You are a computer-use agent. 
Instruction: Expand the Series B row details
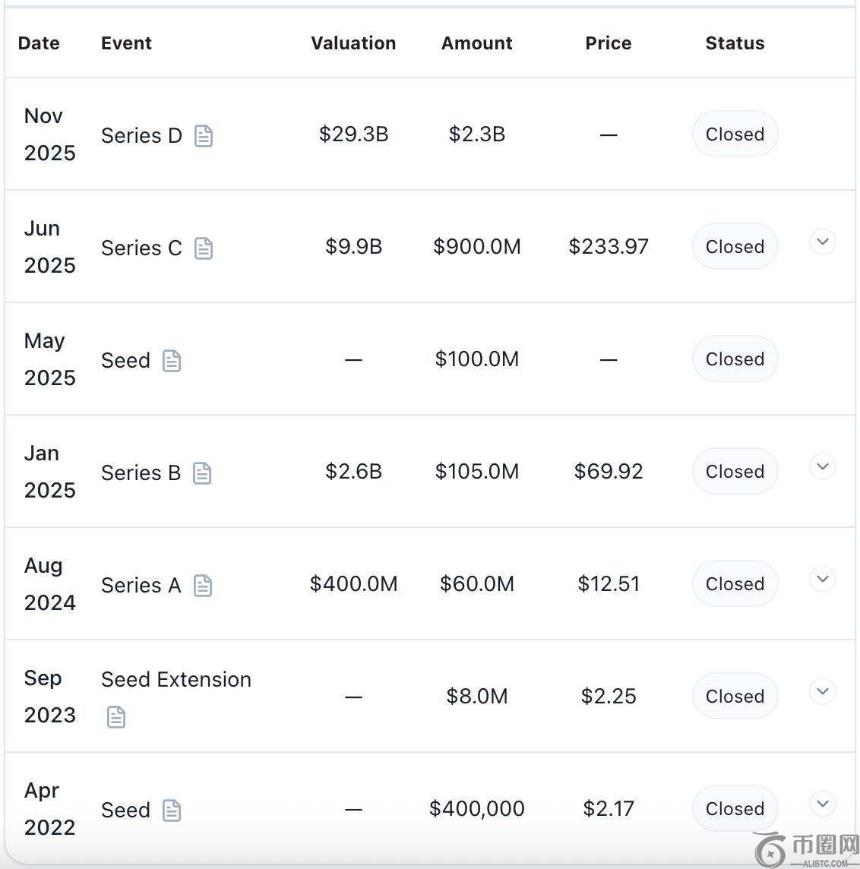822,466
